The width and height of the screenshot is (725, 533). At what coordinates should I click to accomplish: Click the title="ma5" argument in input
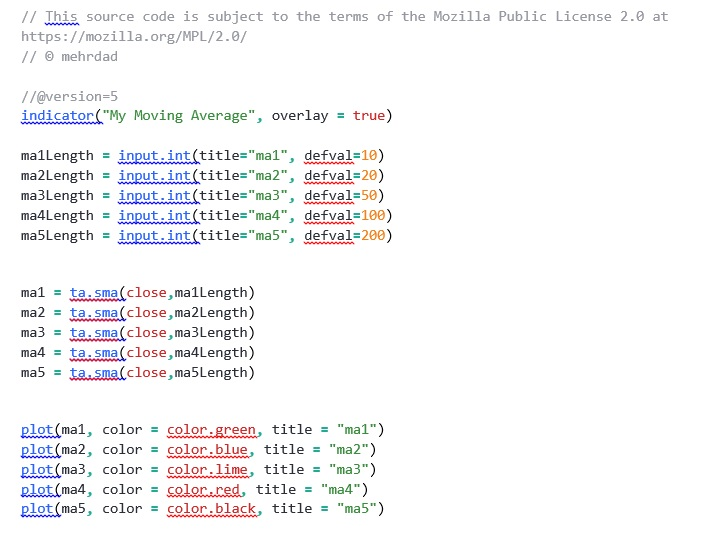(243, 236)
